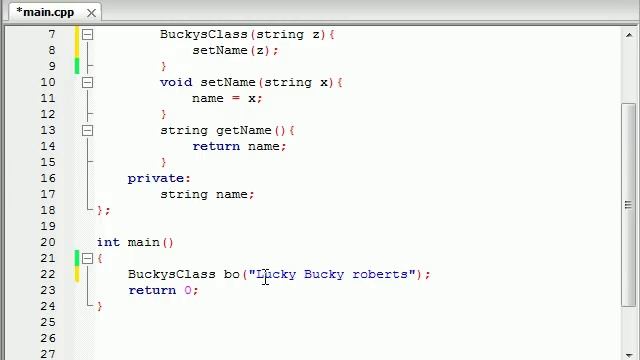640x360 pixels.
Task: Click the closing brace on line 24
Action: coord(100,306)
